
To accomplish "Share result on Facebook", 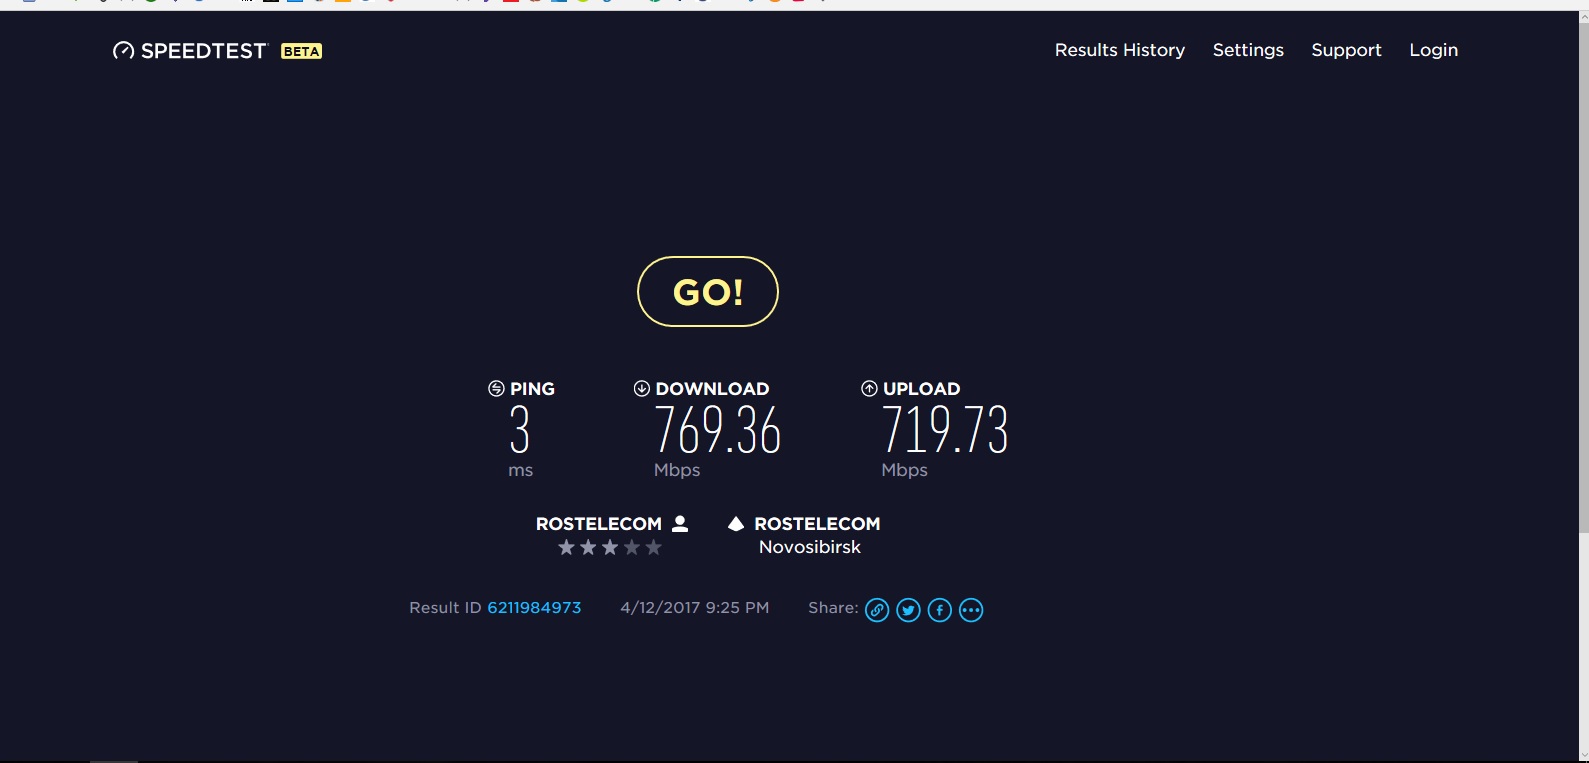I will 940,610.
